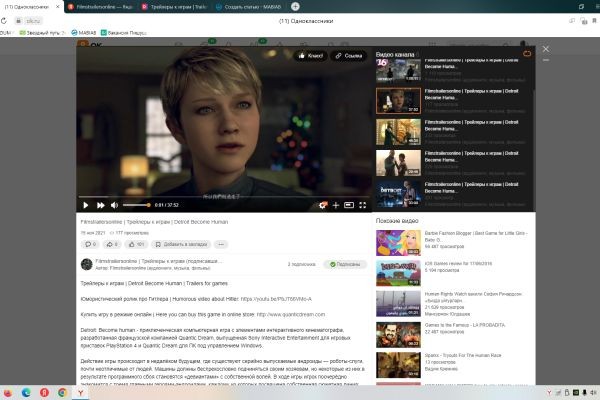Open the Filmstrailersonline channel name link
This screenshot has width=600, height=400.
(158, 261)
